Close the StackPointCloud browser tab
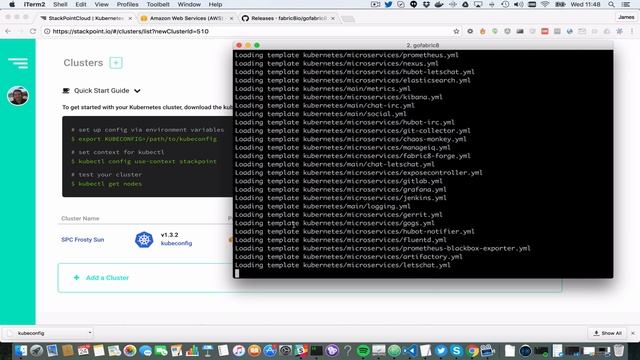This screenshot has height=360, width=640. [130, 18]
